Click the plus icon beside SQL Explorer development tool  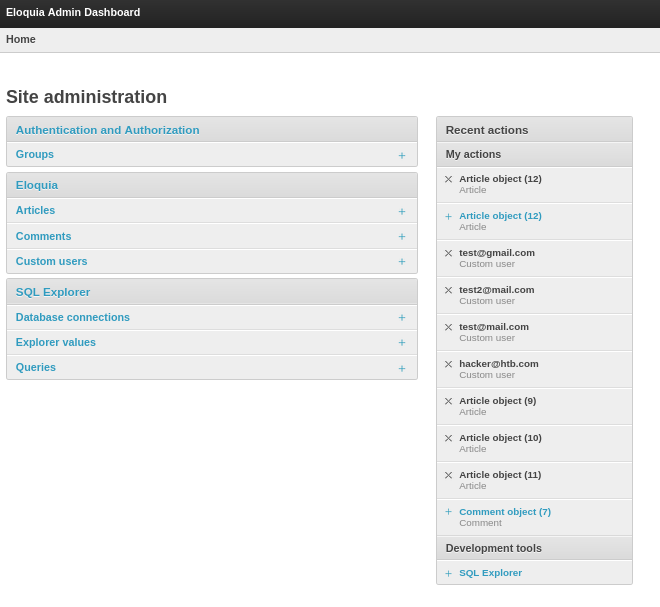click(448, 573)
